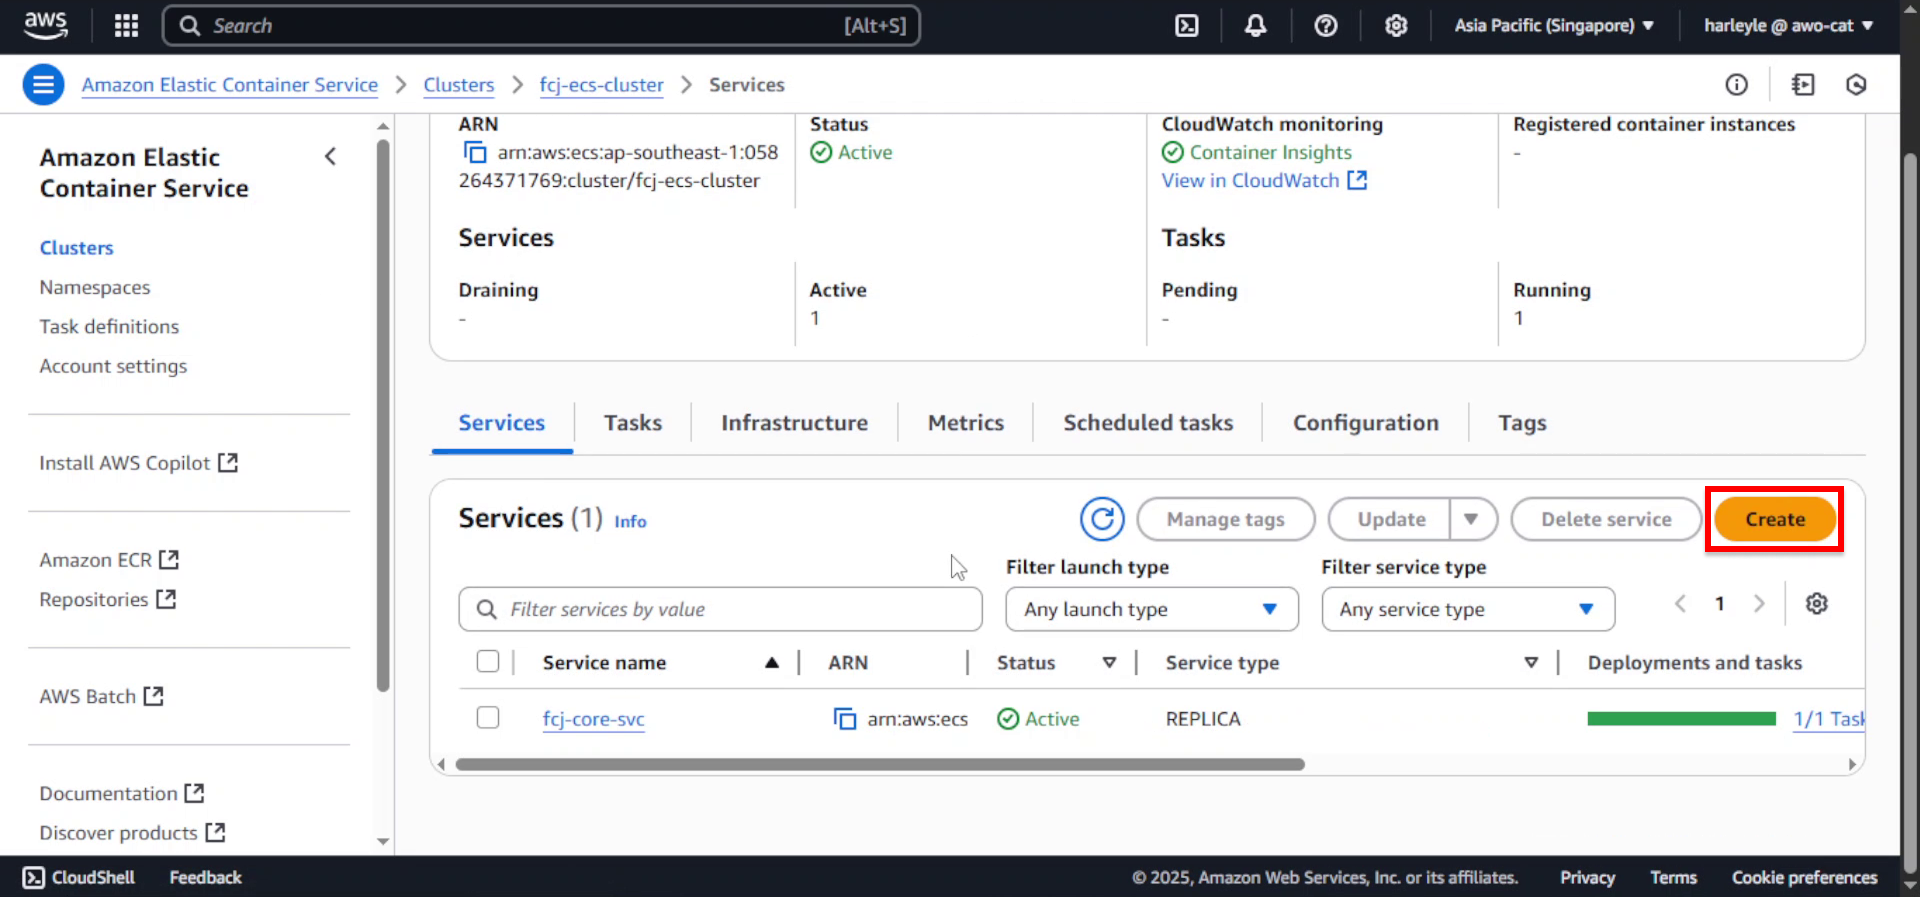Go to the previous page of services
The height and width of the screenshot is (897, 1920).
1681,604
